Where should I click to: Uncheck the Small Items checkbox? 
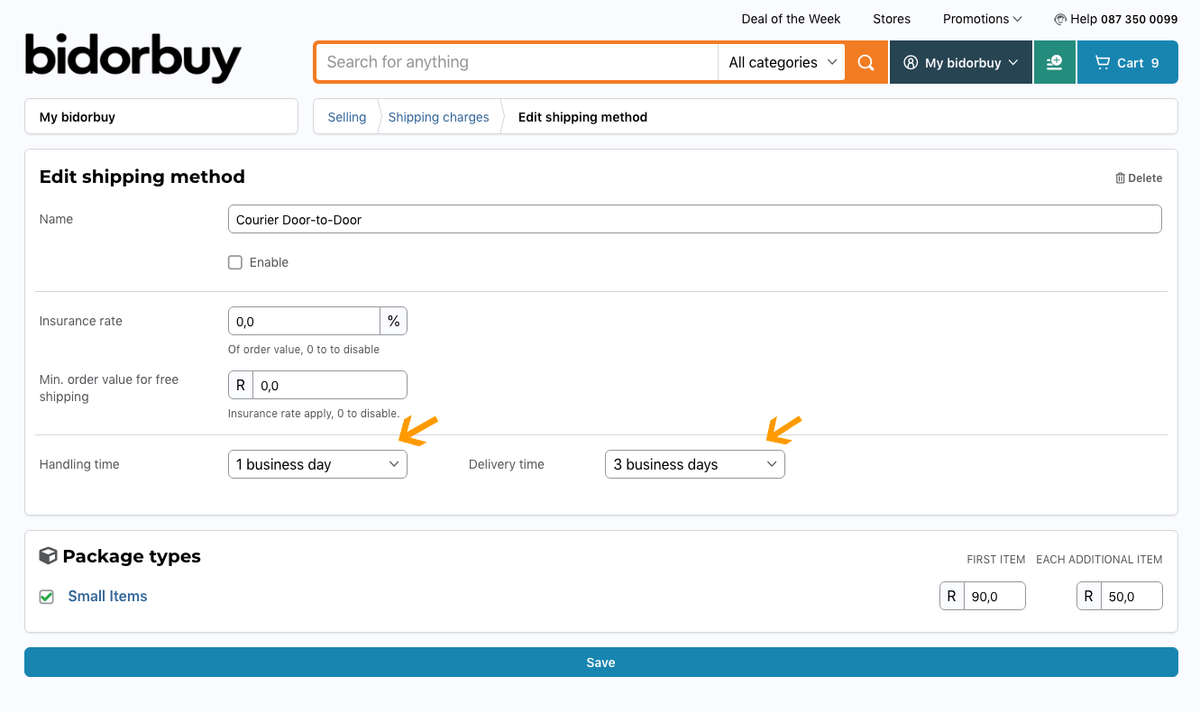coord(46,596)
